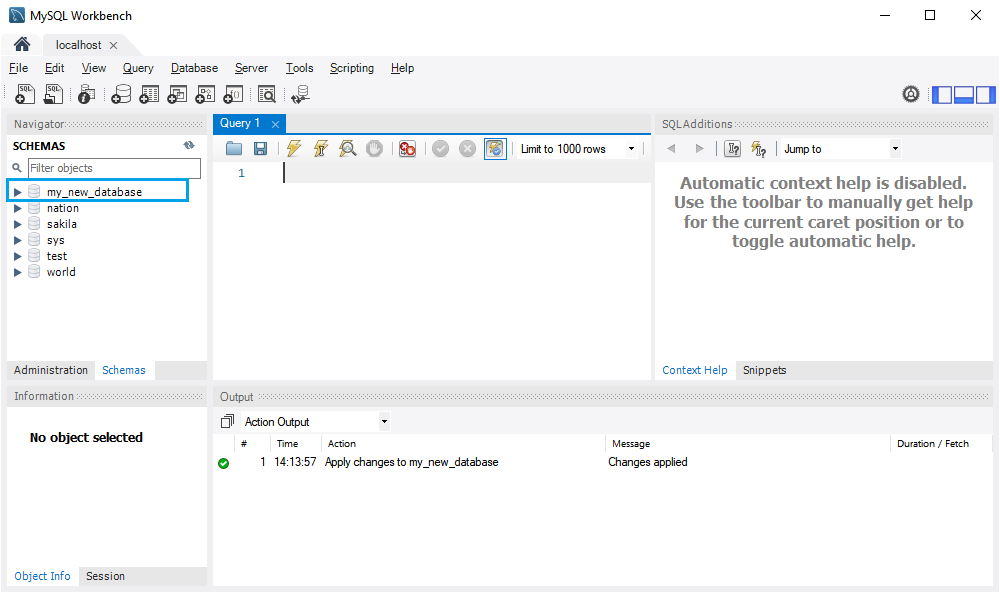Switch to the Administration tab
This screenshot has height=593, width=1000.
[50, 369]
